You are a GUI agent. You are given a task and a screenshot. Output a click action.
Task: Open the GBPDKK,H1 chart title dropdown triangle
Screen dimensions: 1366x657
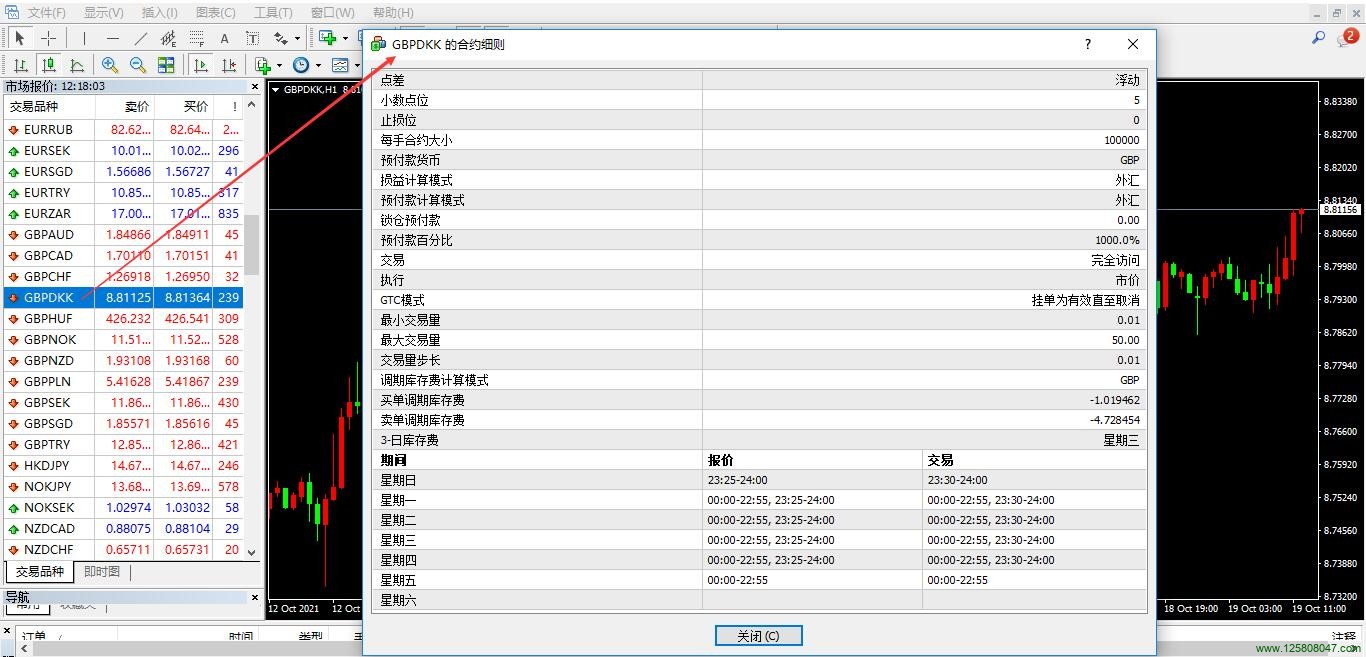(x=276, y=89)
